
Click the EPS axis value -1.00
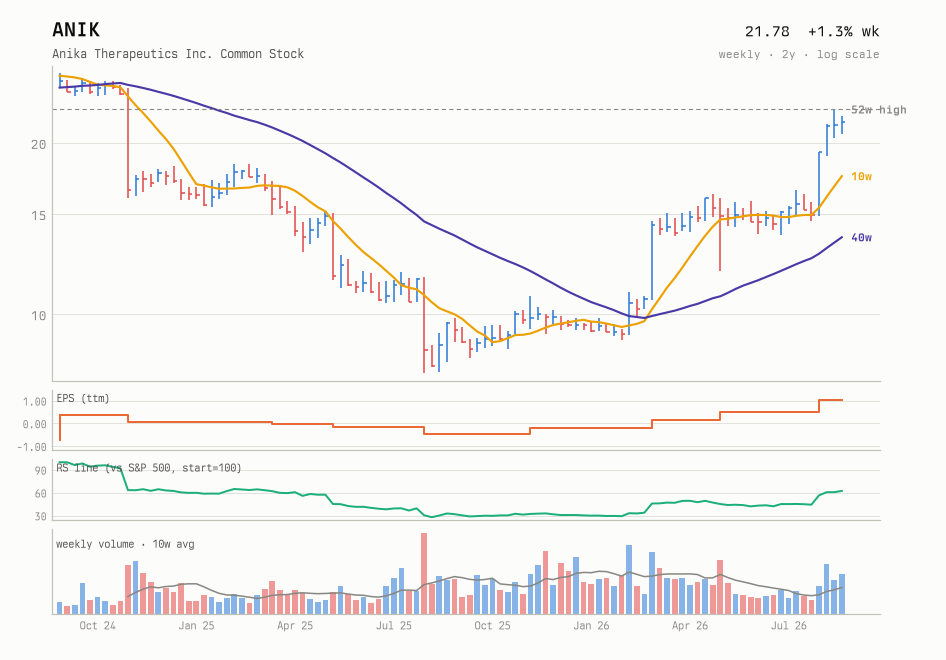click(x=32, y=447)
